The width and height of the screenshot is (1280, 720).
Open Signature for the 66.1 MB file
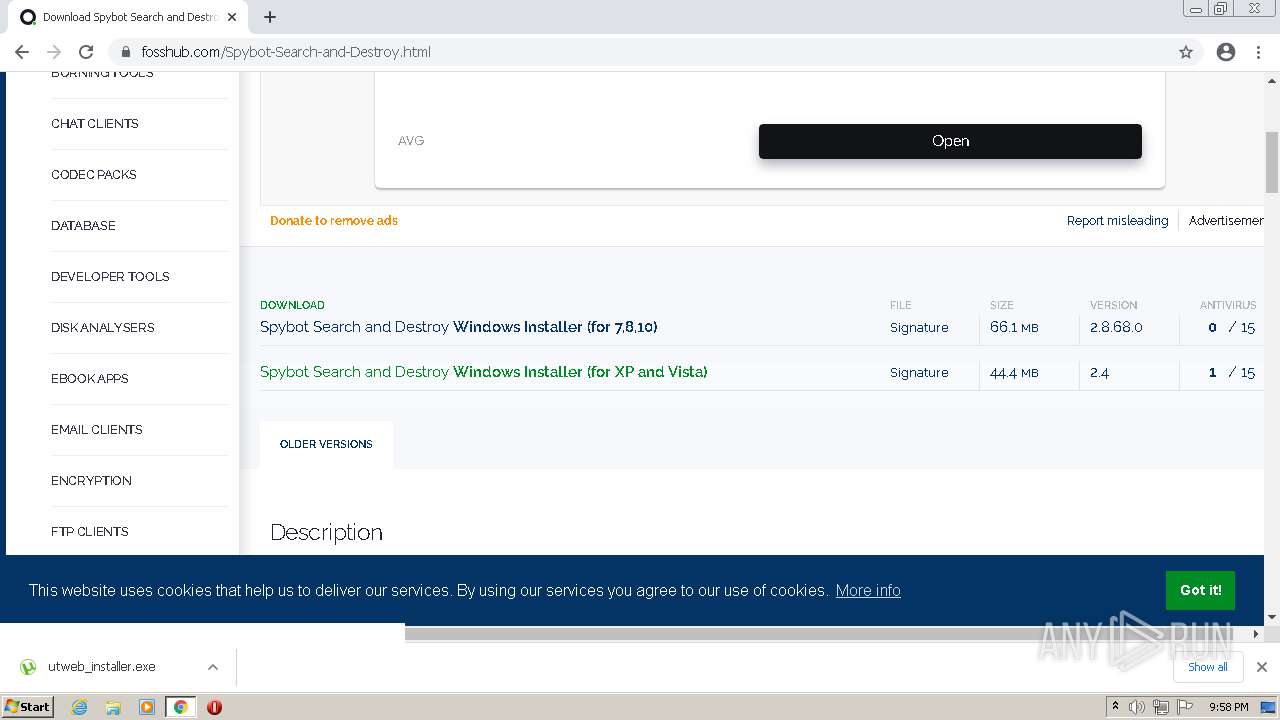coord(919,328)
